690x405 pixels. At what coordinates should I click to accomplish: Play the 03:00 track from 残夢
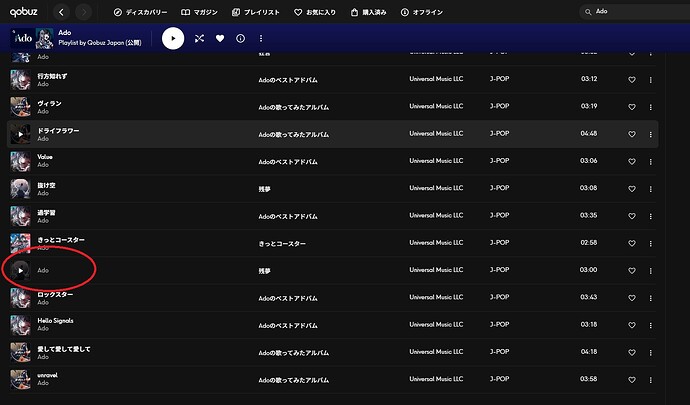pyautogui.click(x=20, y=271)
